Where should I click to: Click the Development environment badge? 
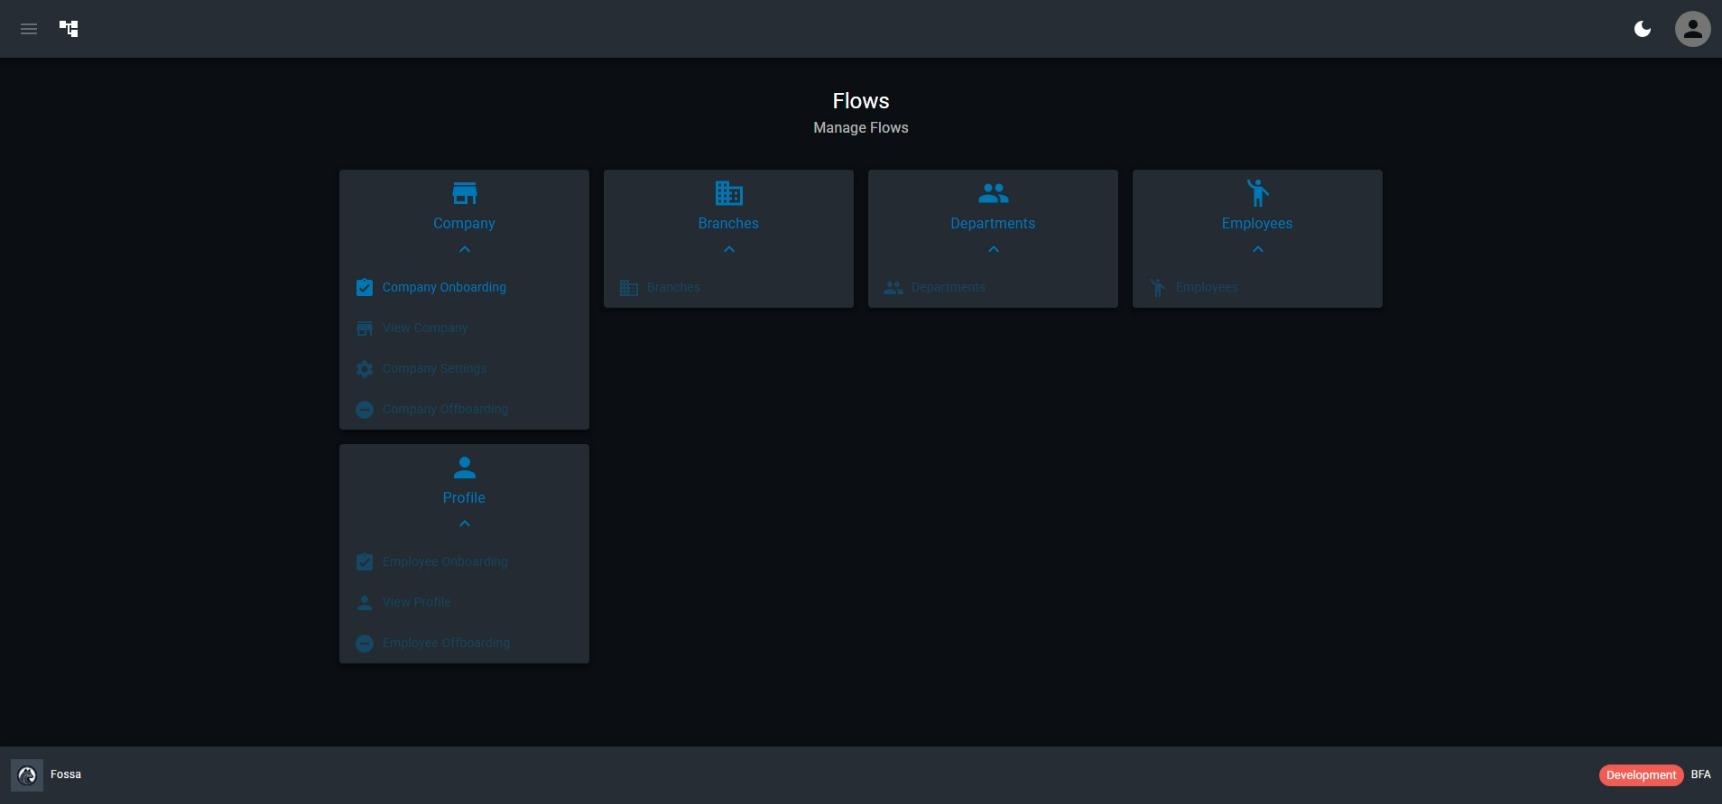click(1640, 775)
